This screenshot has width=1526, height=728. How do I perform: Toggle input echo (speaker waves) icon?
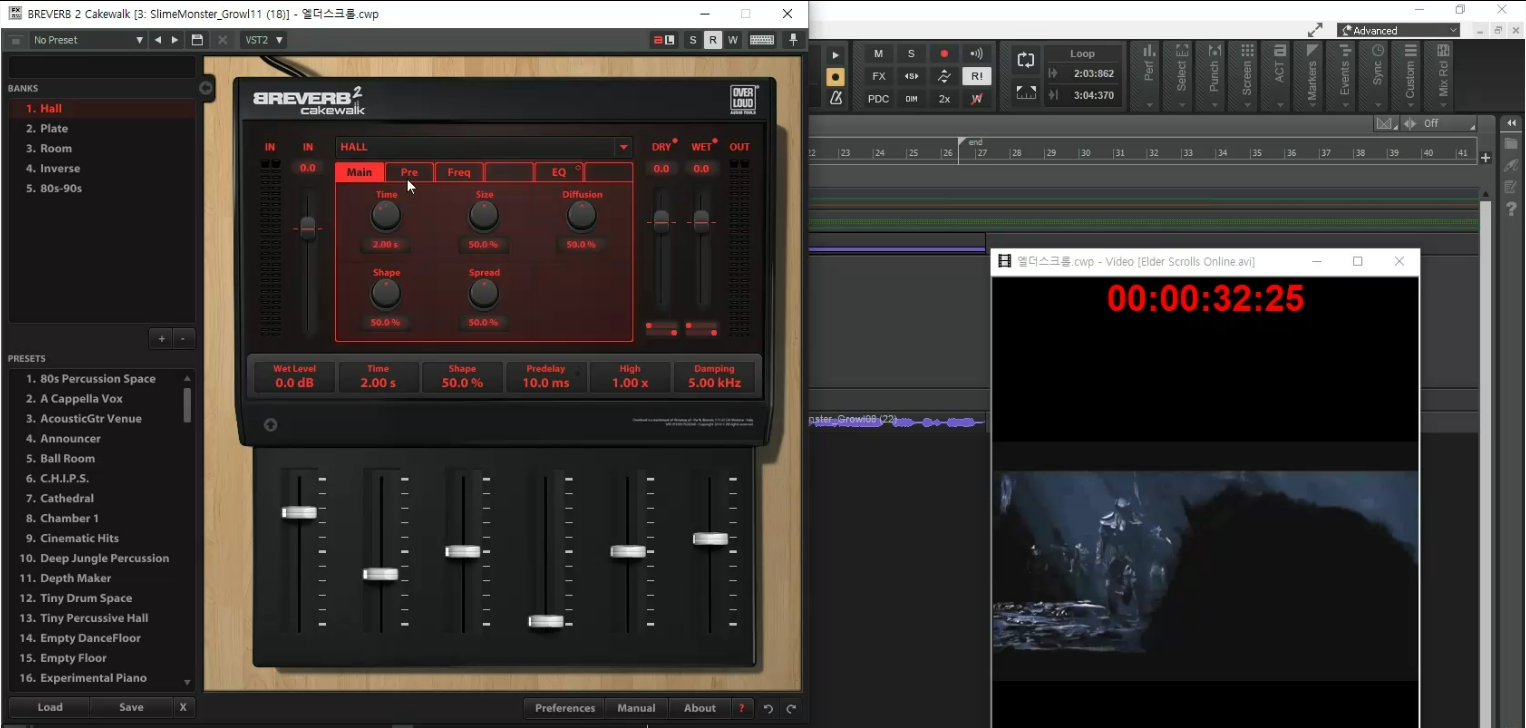tap(976, 54)
